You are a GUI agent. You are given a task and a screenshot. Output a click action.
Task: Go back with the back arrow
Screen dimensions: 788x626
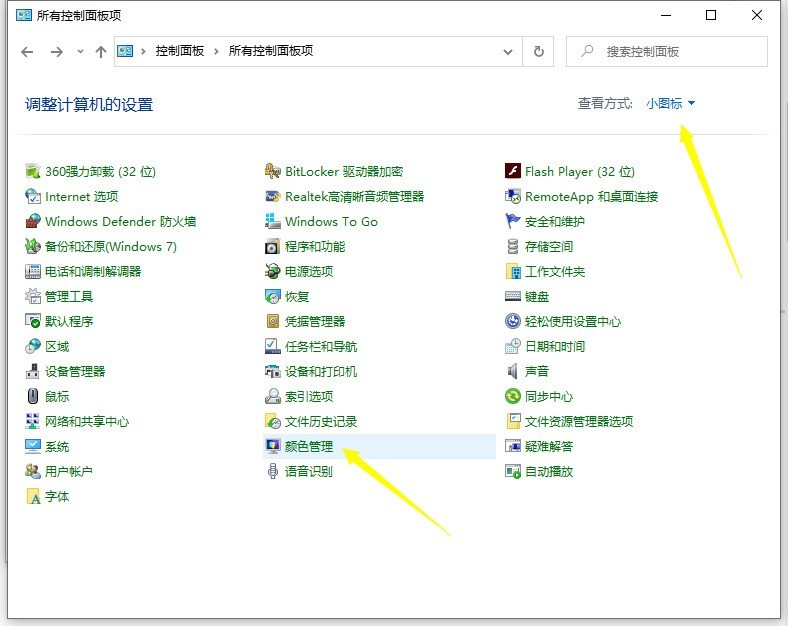(x=28, y=51)
